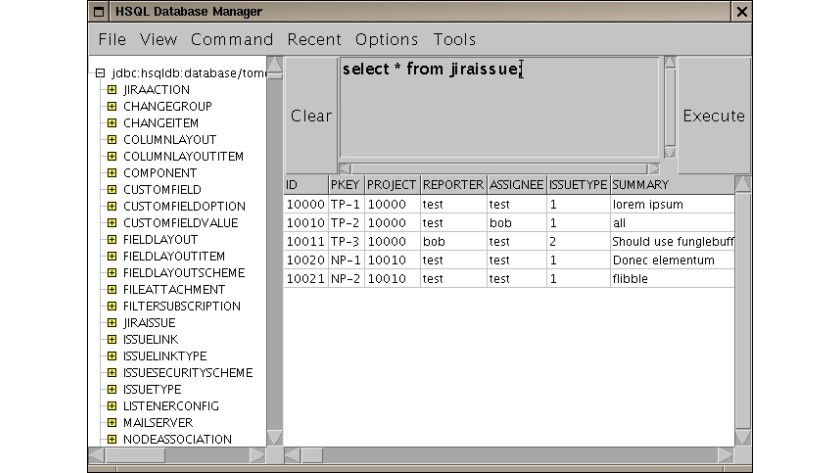Select the ISSUETYPE label in tree
Screen dimensions: 840x473
pyautogui.click(x=152, y=389)
